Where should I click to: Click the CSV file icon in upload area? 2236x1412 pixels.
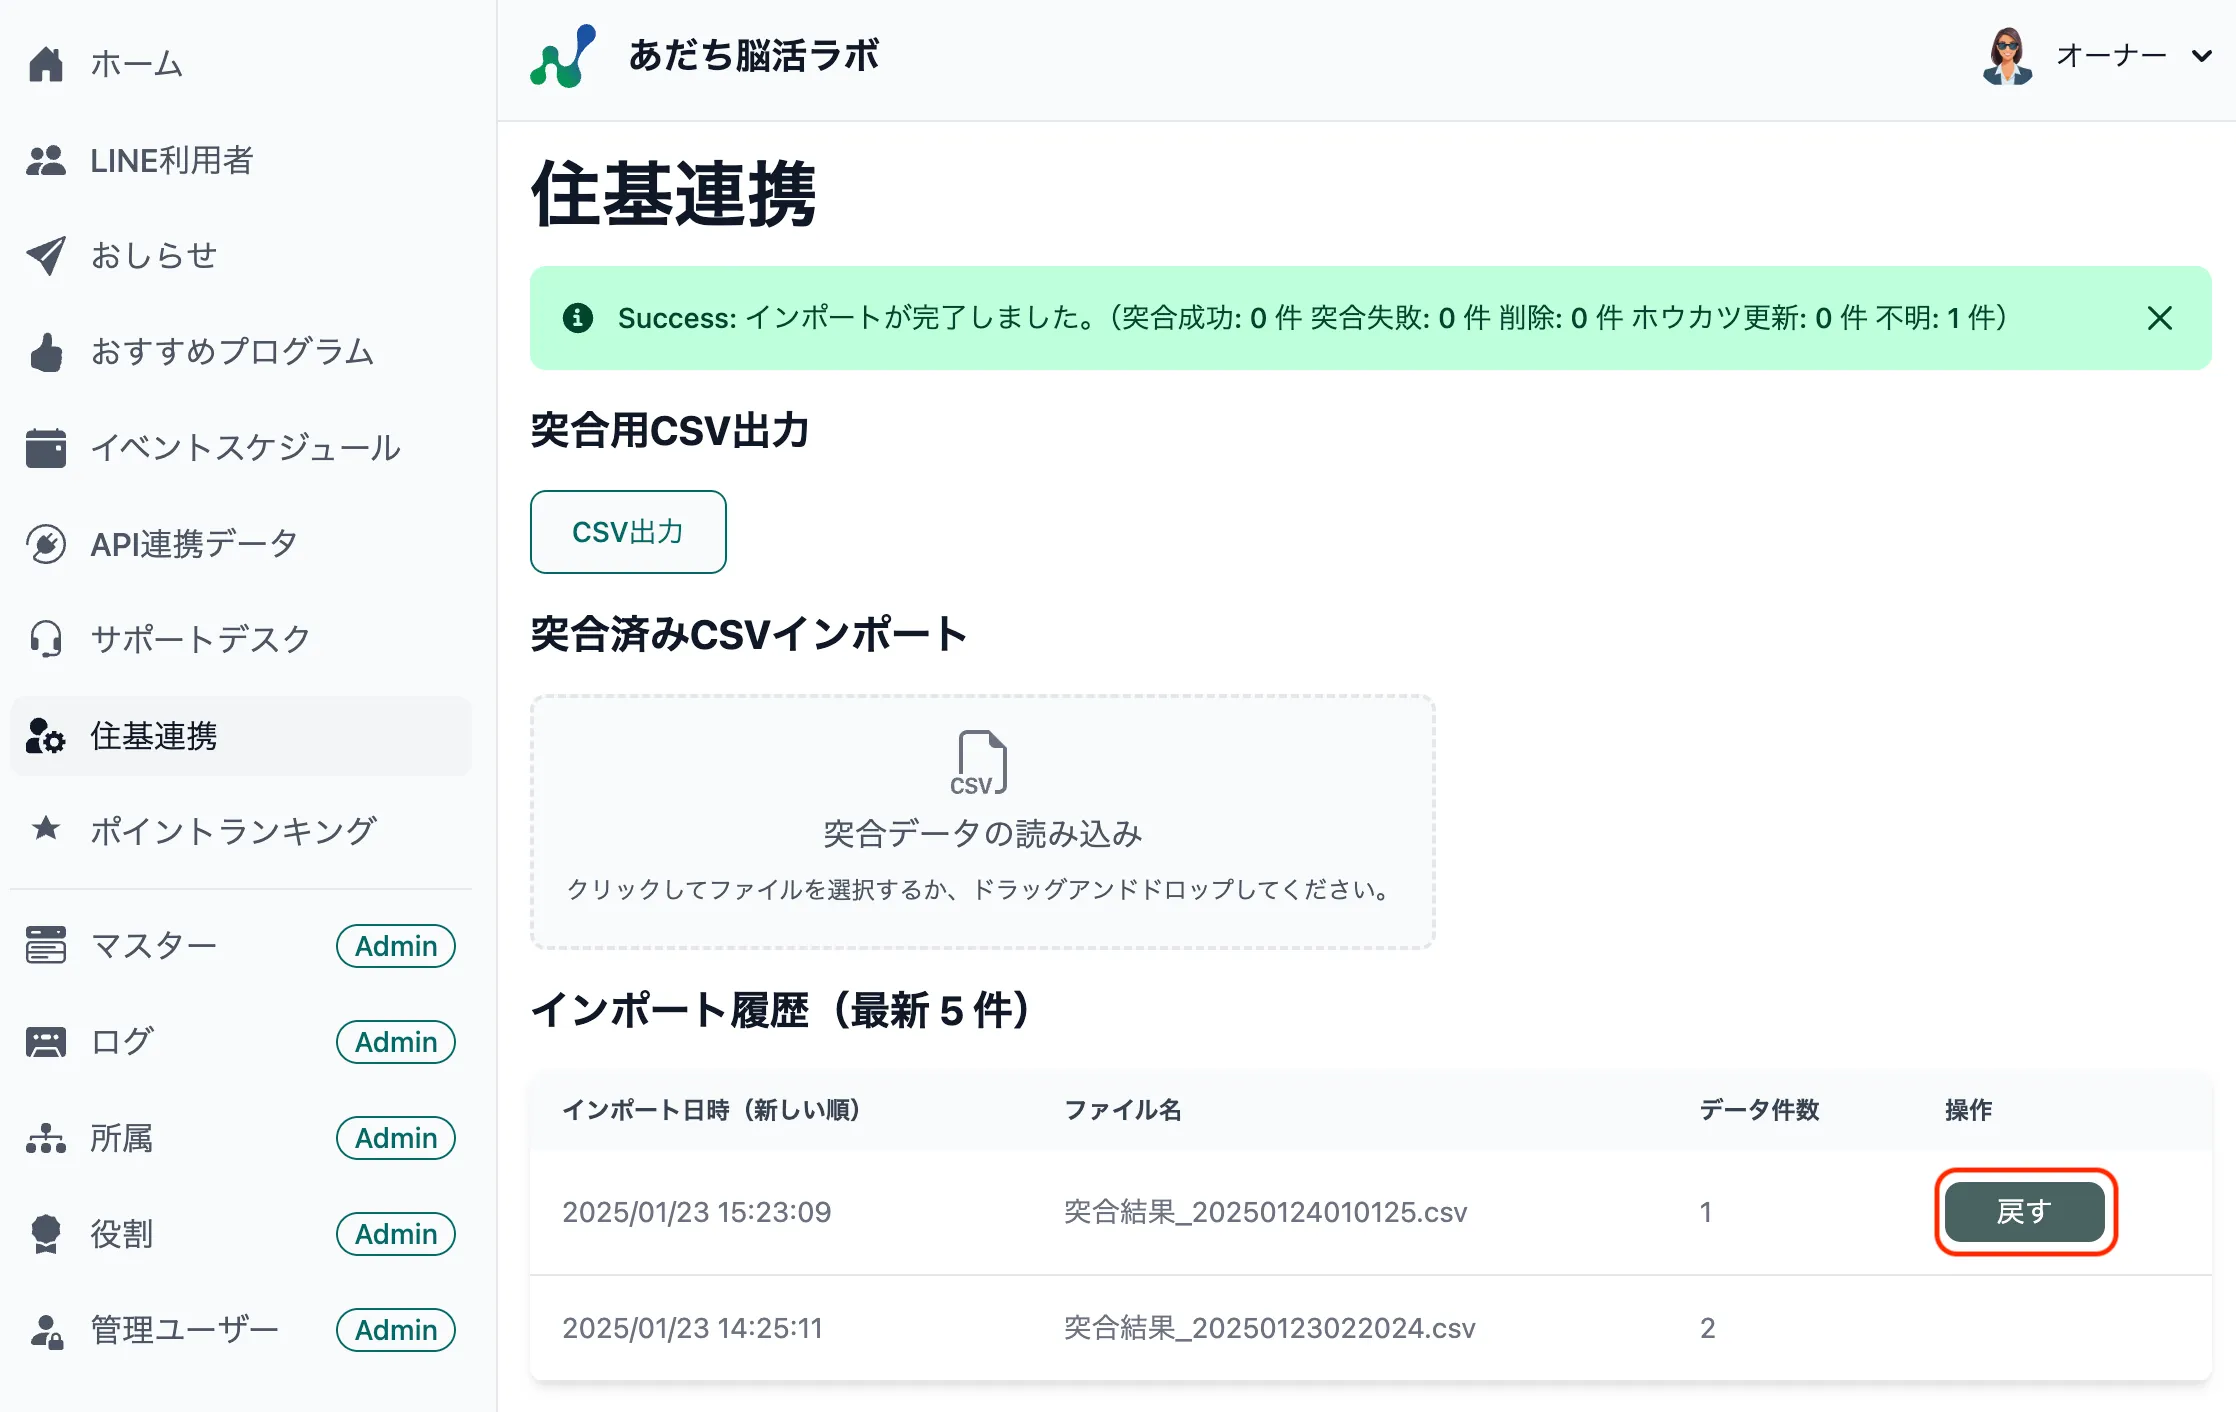pos(979,763)
